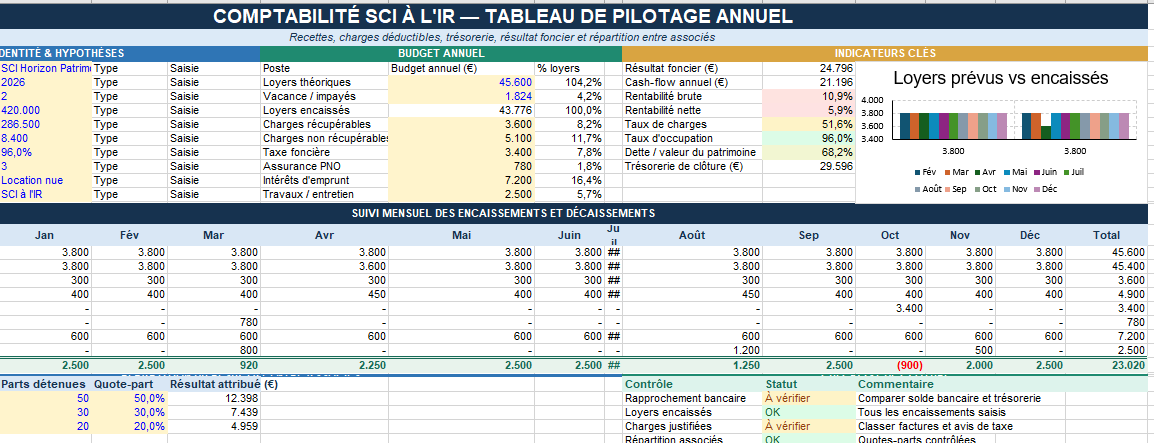Select the 'Commentaire' column header
Screen dimensions: 1154x443
click(x=896, y=383)
